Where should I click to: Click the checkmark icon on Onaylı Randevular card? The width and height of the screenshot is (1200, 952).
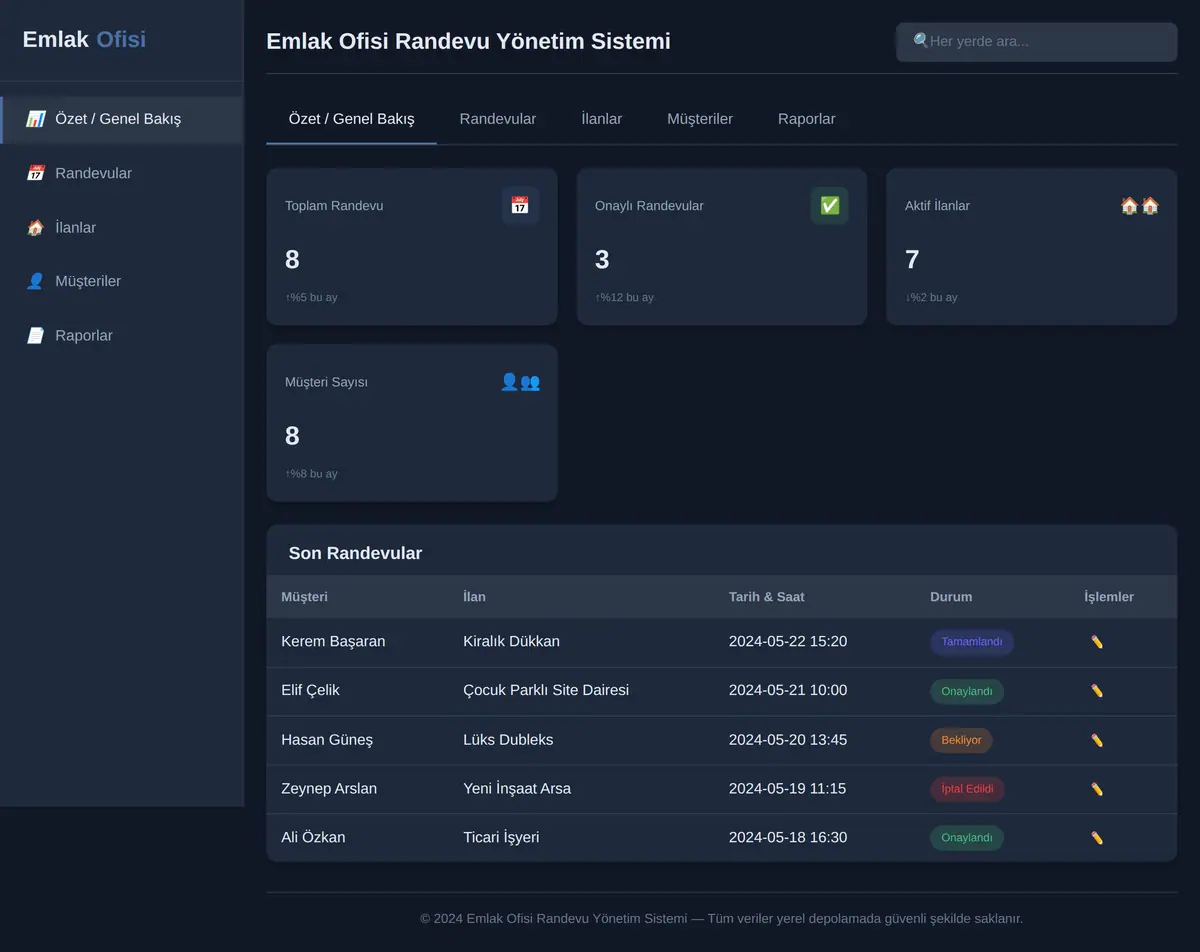(x=829, y=206)
